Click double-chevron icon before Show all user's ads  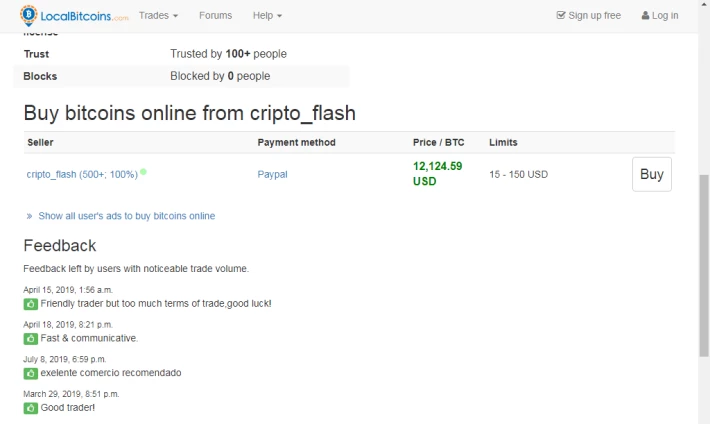point(29,216)
